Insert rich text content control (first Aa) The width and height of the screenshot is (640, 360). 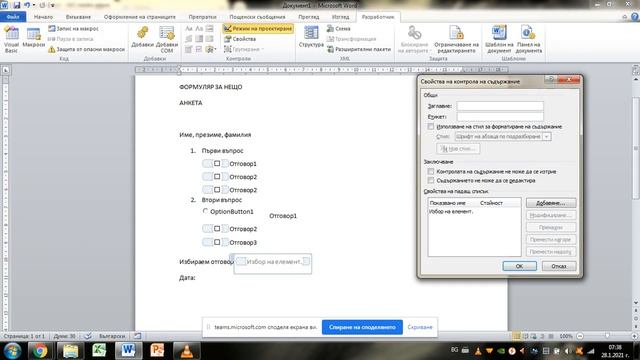coord(189,29)
